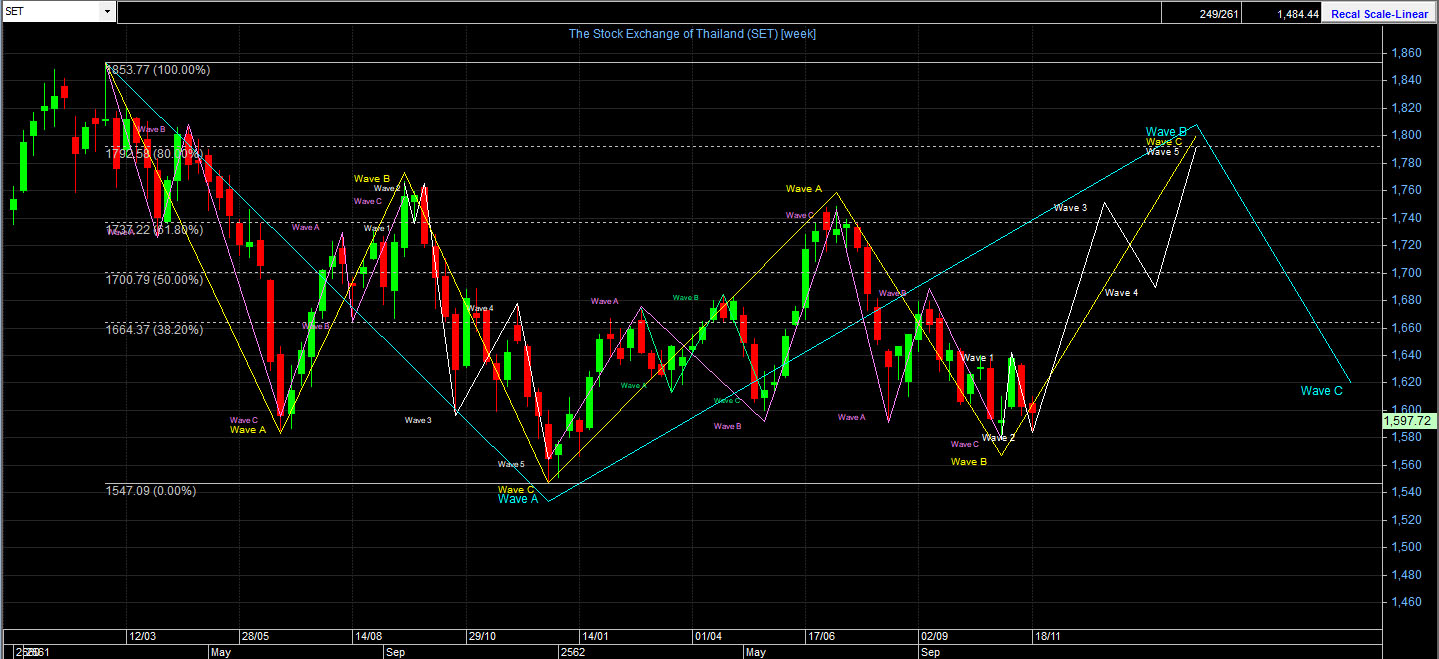Click the 1792.58 (80.00%) Fibonacci label
Viewport: 1439px width, 659px height.
pos(155,154)
